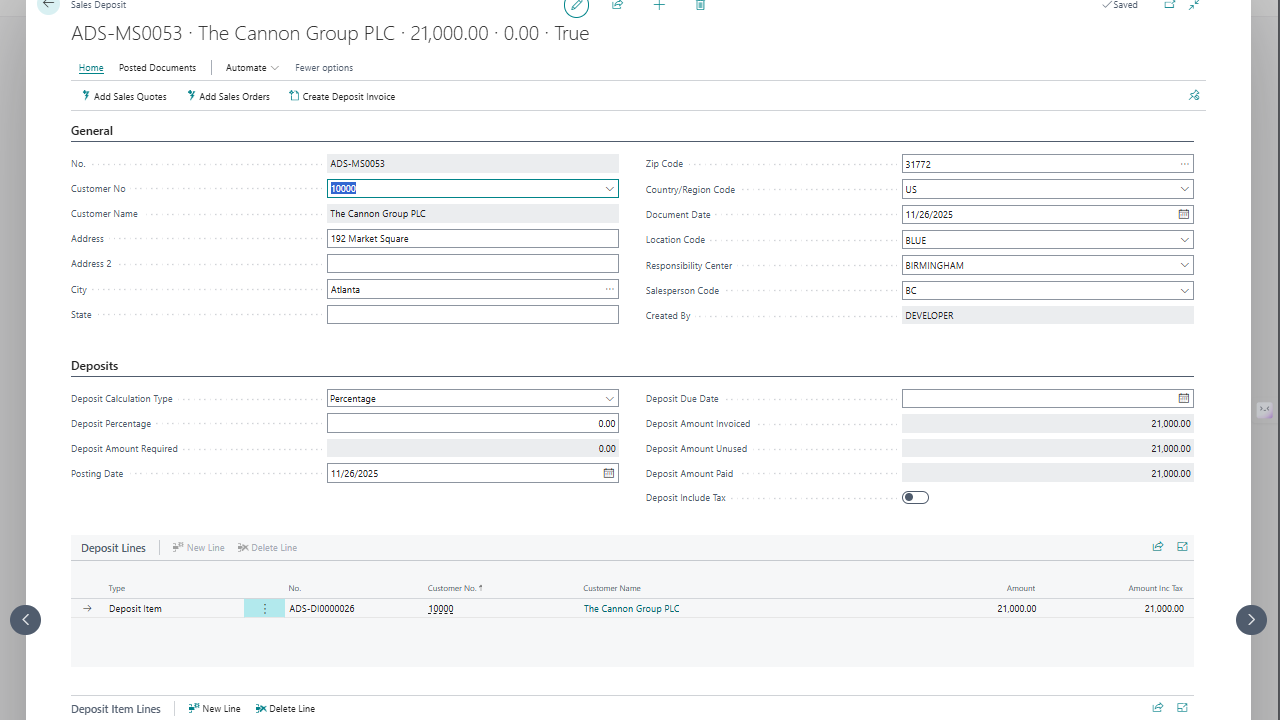1280x720 pixels.
Task: Open The Cannon Group PLC link in Deposit Lines
Action: (x=631, y=609)
